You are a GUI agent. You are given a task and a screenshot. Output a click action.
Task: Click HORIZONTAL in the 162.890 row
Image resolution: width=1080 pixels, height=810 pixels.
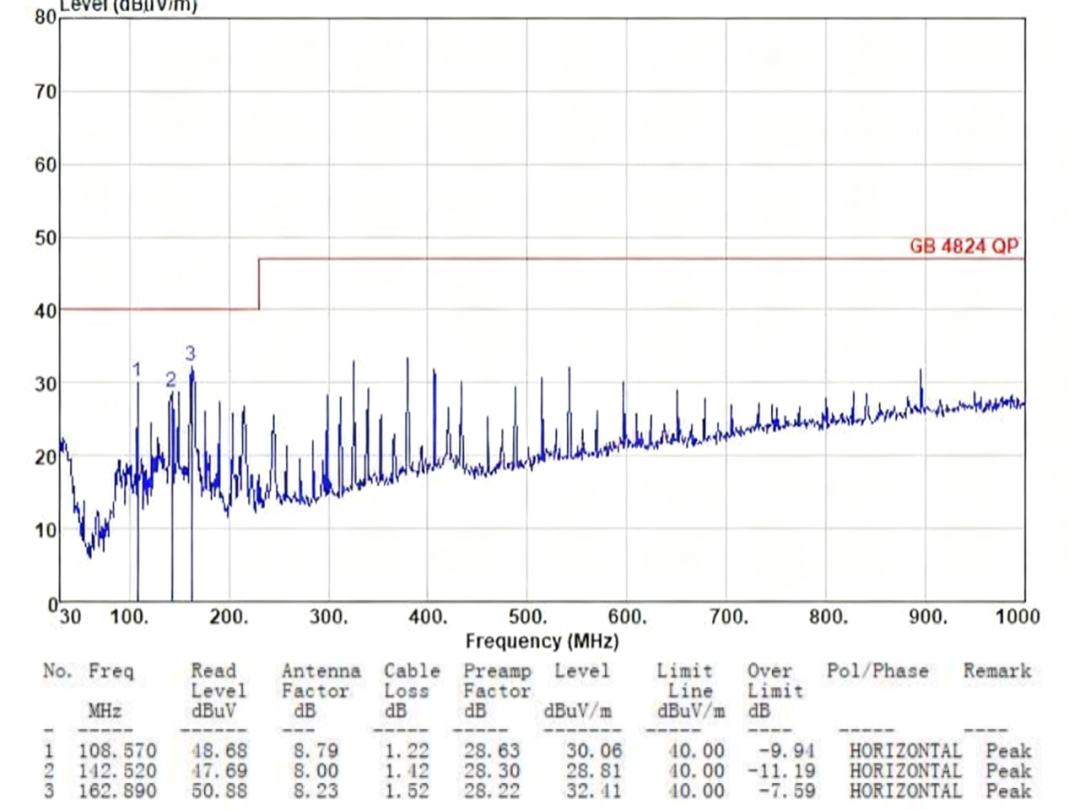tap(906, 791)
